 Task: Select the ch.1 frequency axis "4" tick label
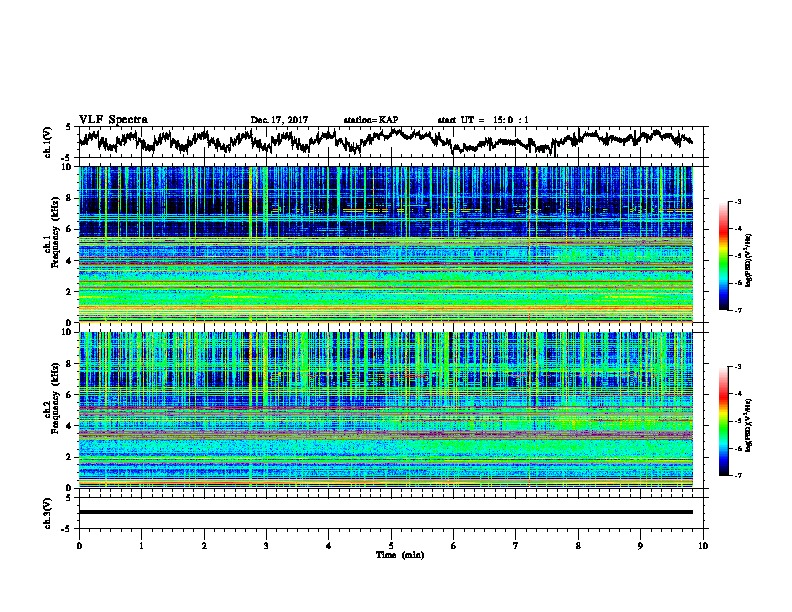click(70, 261)
